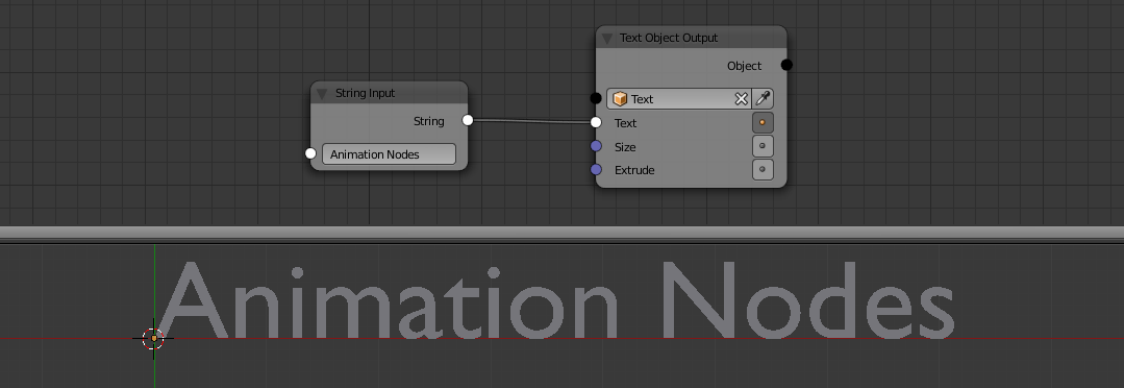Toggle the Extrude property enable button
Image resolution: width=1124 pixels, height=388 pixels.
pos(762,170)
